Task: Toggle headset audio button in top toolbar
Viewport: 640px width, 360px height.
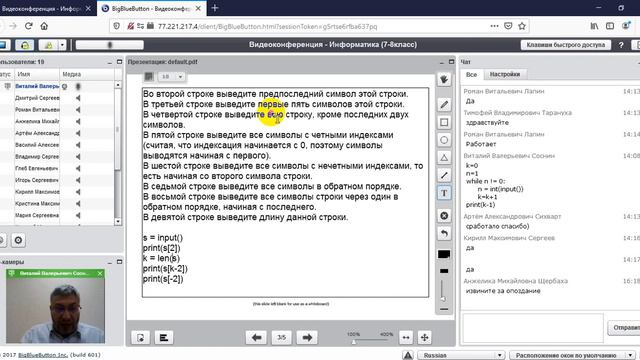Action: click(24, 45)
